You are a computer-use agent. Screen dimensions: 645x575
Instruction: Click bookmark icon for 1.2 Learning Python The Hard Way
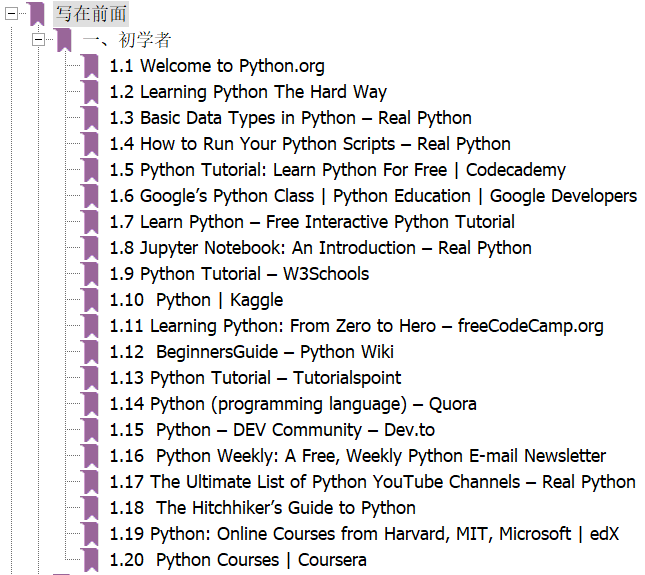click(91, 92)
